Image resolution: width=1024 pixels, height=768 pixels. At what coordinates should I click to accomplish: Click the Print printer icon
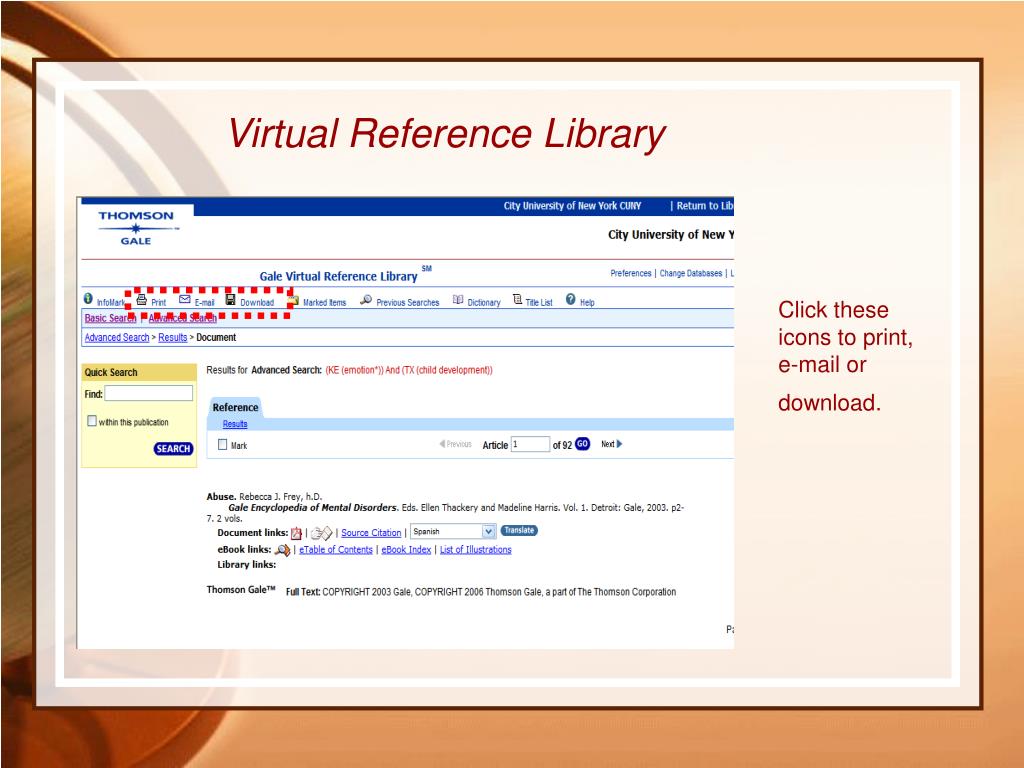tap(142, 300)
